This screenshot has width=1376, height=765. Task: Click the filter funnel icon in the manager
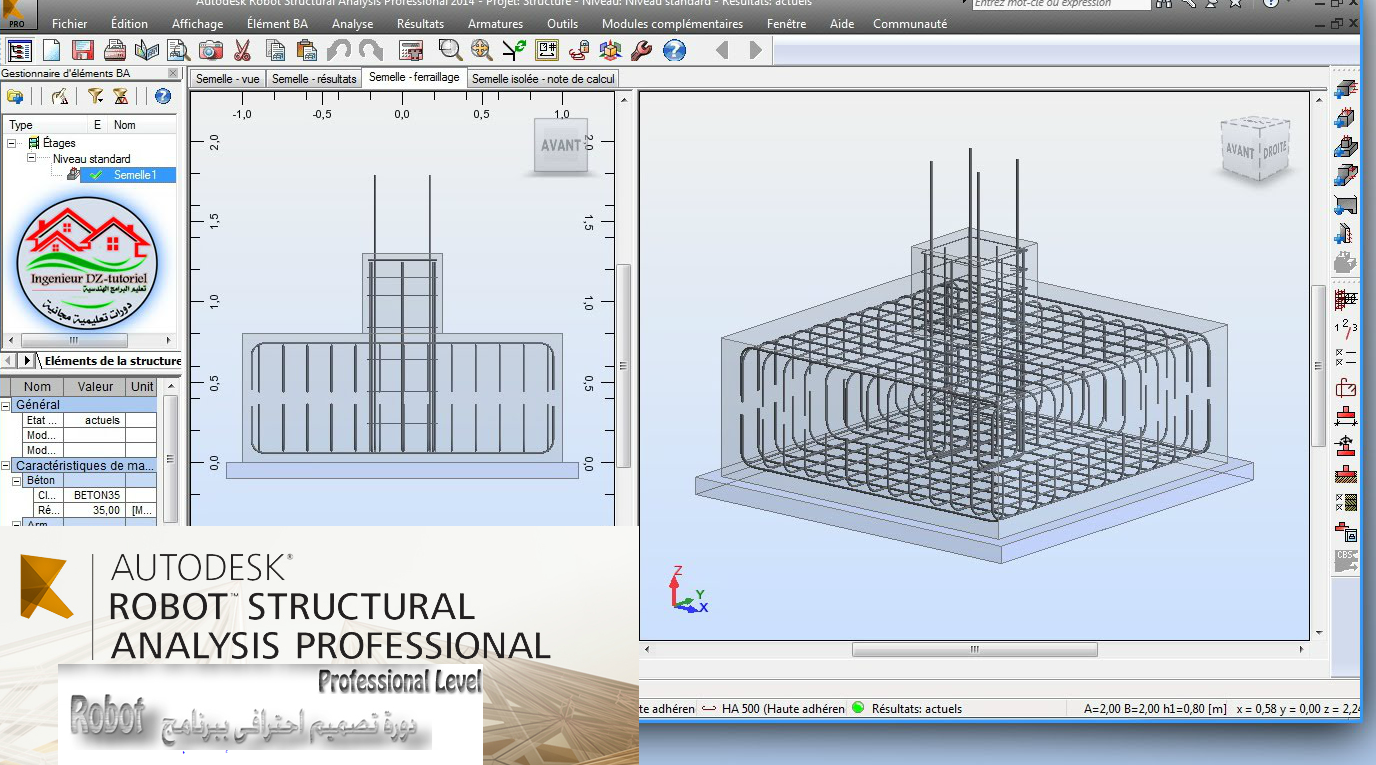[x=95, y=96]
